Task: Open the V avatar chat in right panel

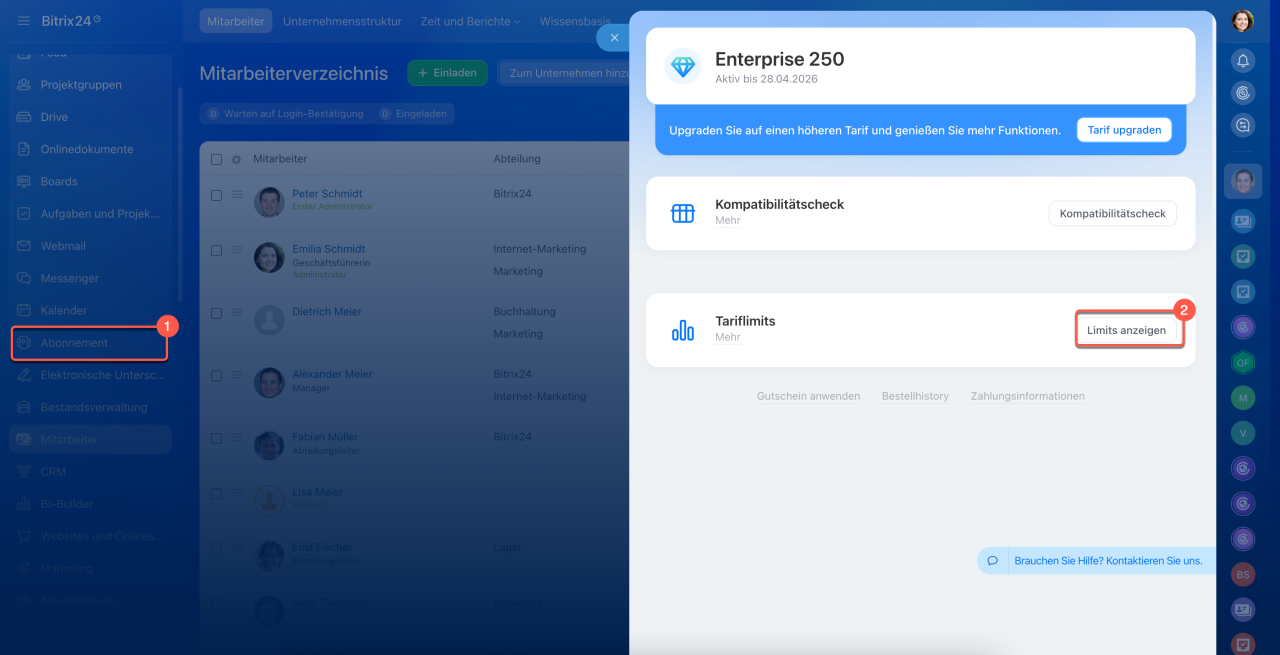Action: [1243, 433]
